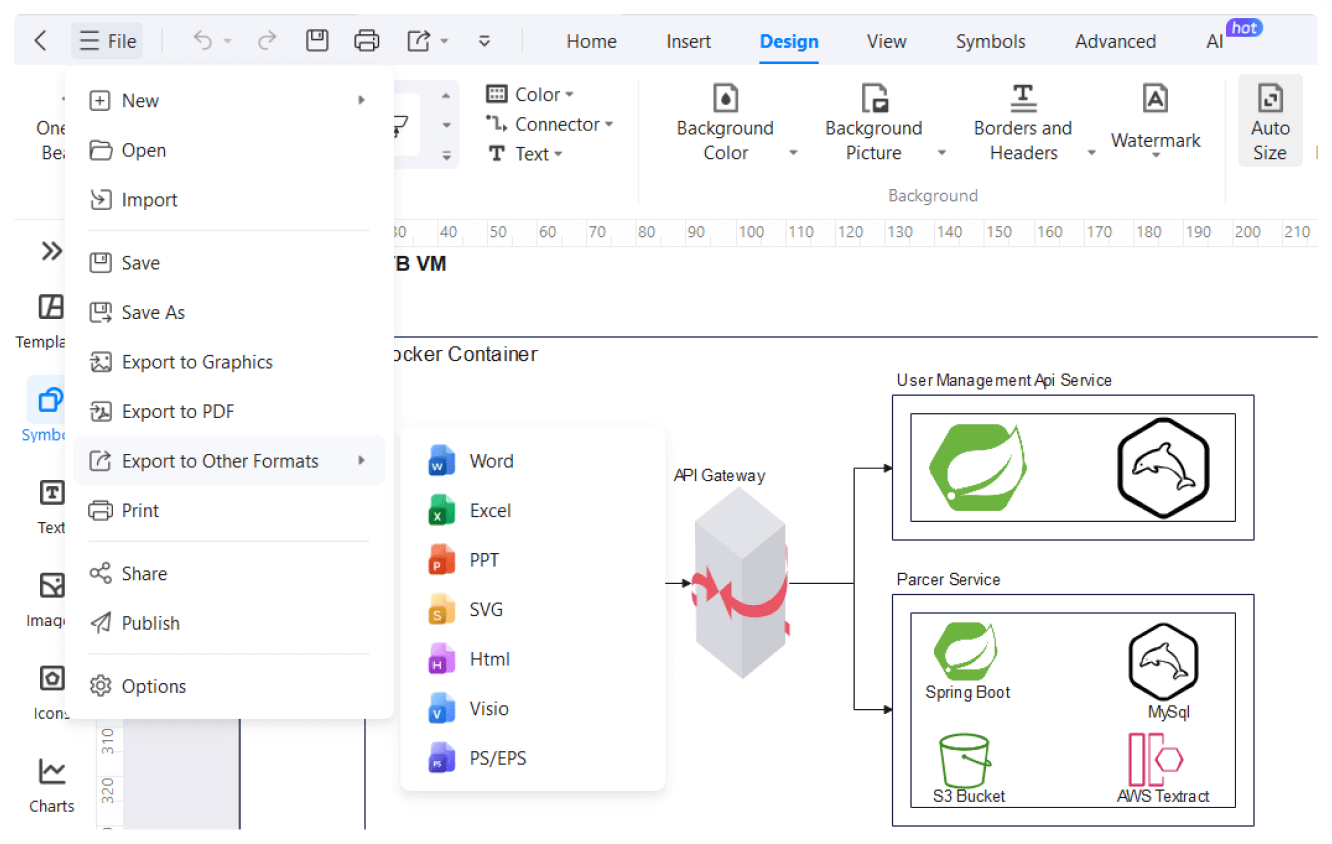Switch to the View tab
1332x844 pixels.
pos(887,41)
